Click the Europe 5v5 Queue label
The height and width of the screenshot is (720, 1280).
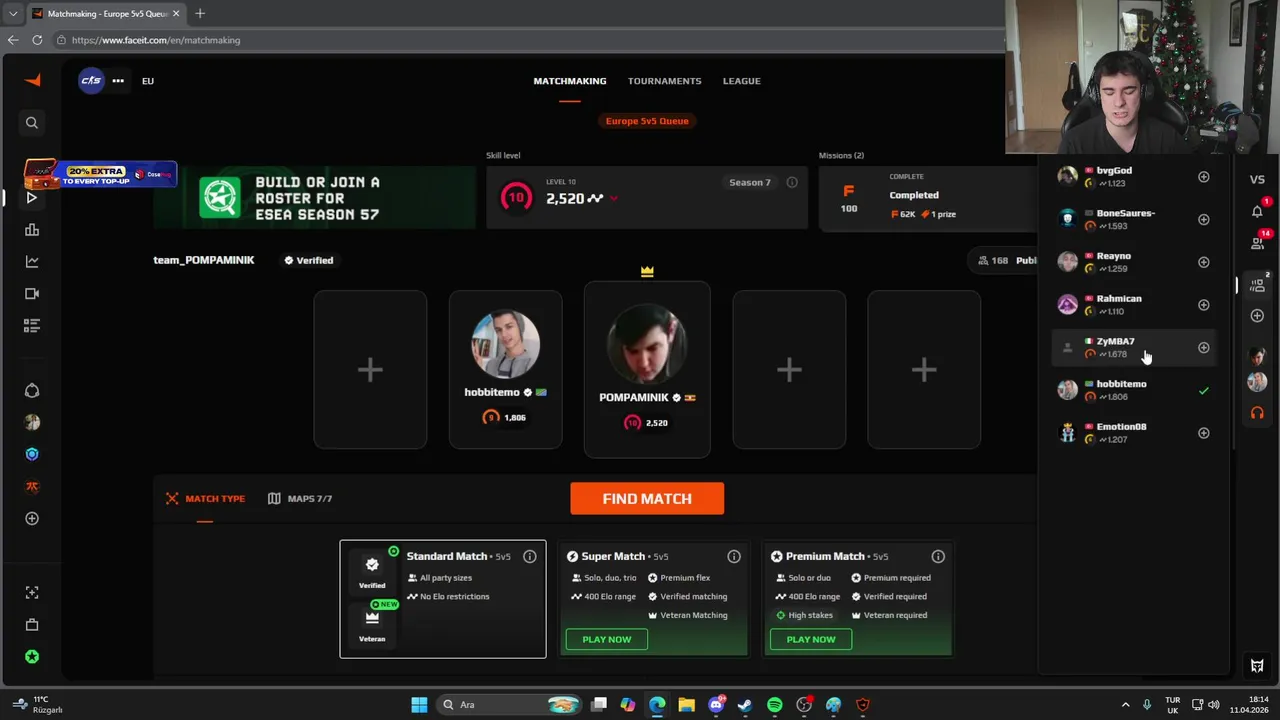click(x=647, y=121)
